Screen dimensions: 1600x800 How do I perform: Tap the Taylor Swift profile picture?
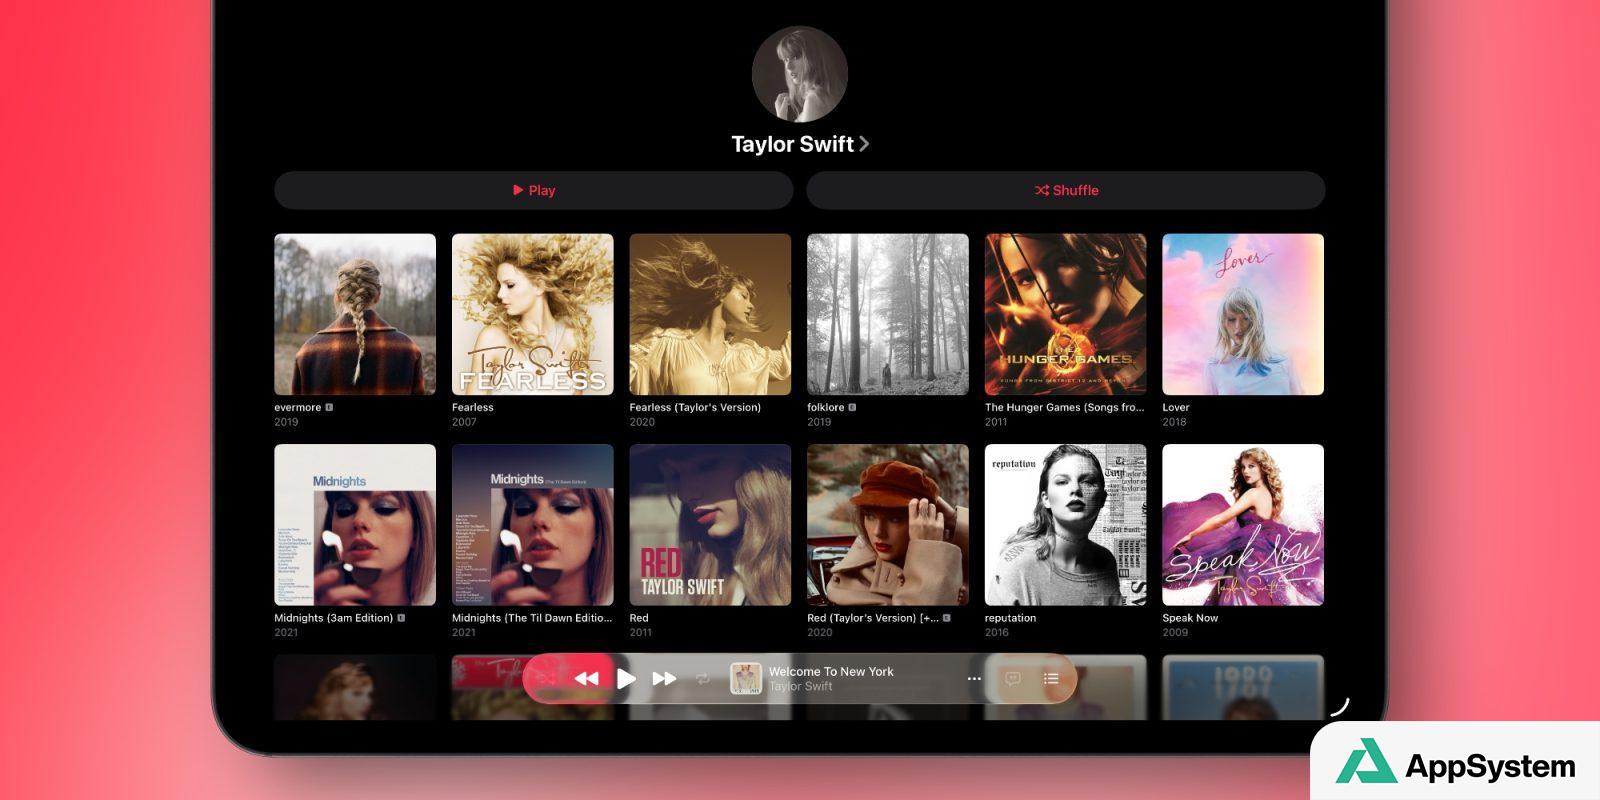click(x=799, y=75)
